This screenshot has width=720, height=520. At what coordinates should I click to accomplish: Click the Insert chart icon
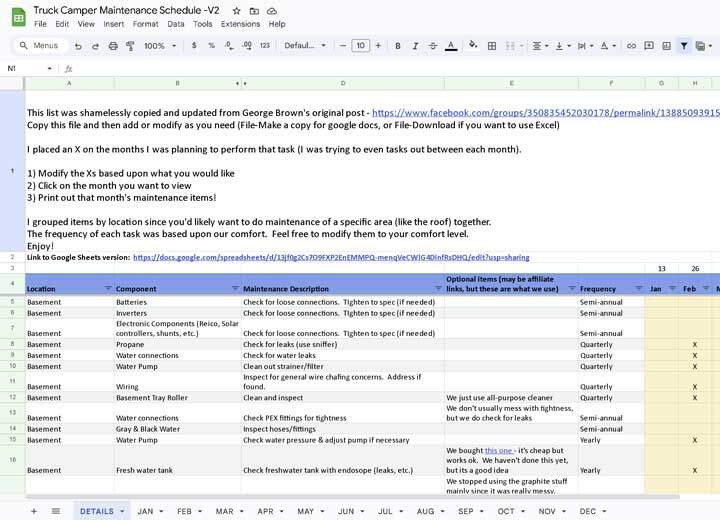(x=666, y=45)
